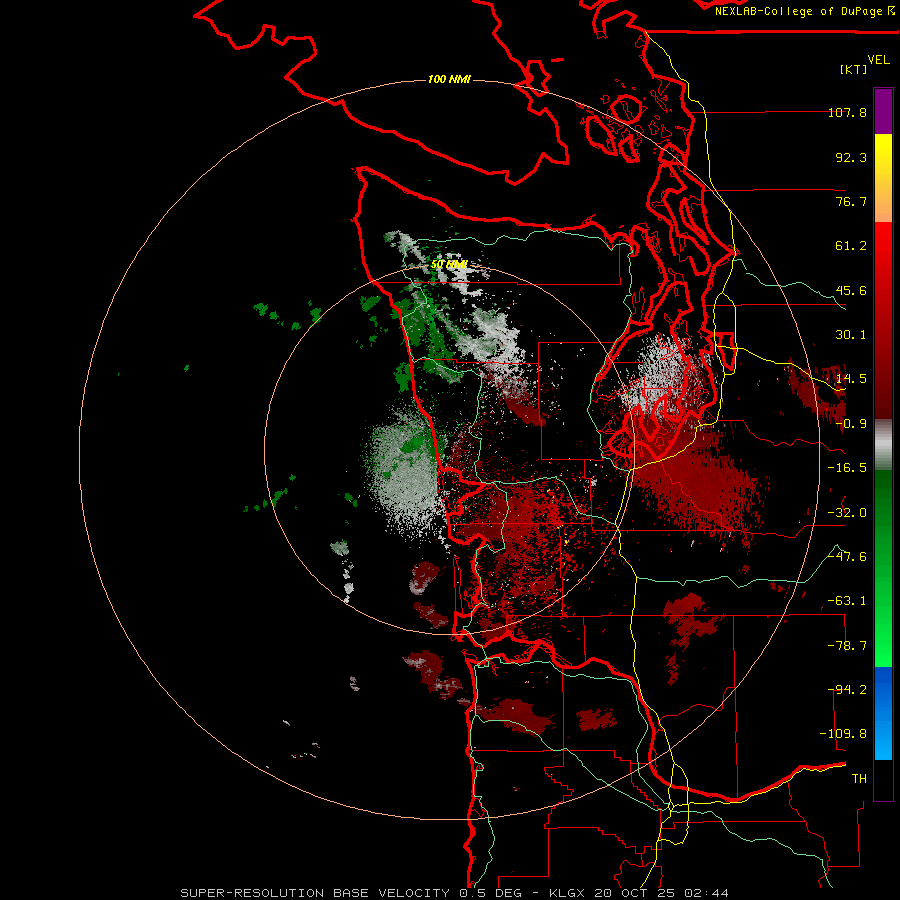The image size is (900, 900).
Task: Select the -109.8 scale value
Action: [x=843, y=734]
